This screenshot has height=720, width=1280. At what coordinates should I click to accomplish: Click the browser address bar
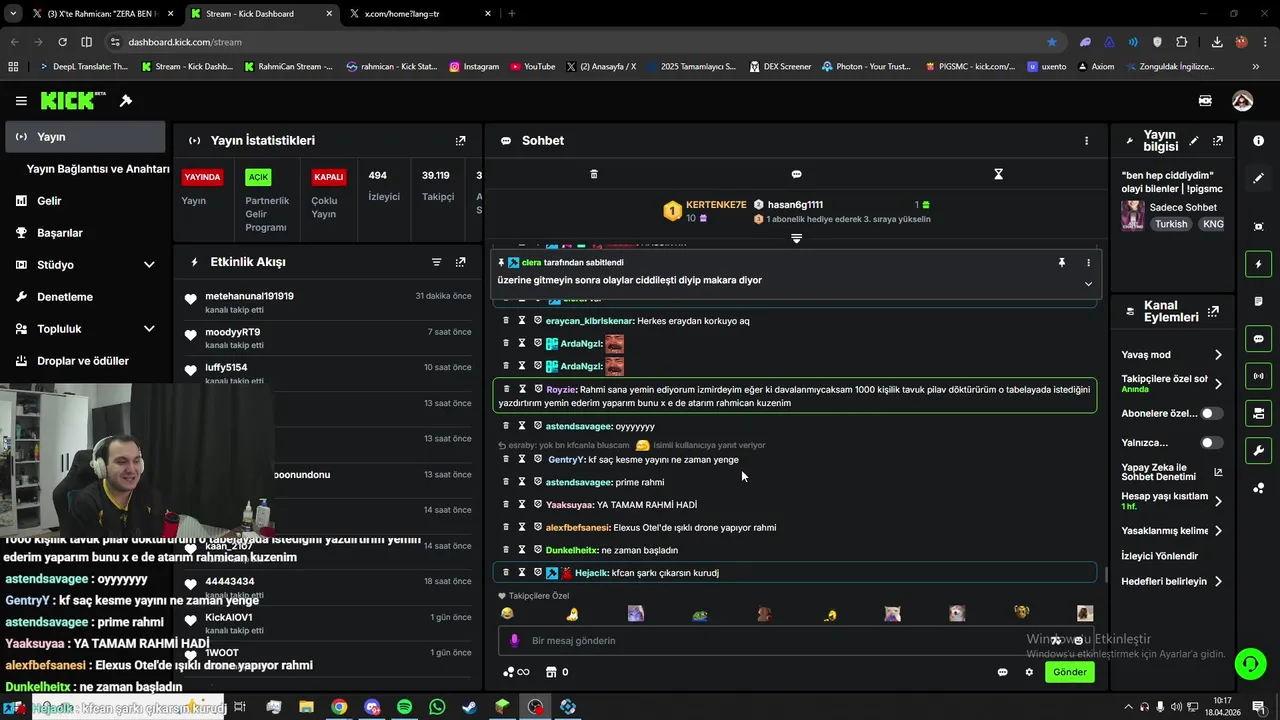580,42
